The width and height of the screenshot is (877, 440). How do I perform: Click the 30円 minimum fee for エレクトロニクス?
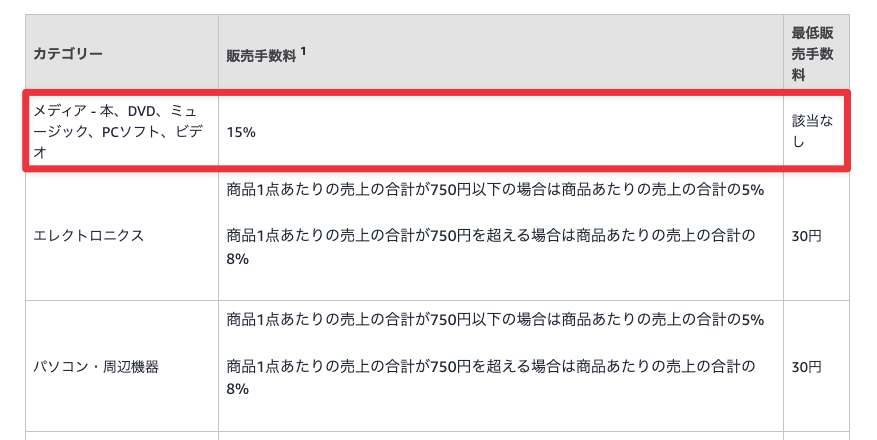click(x=808, y=236)
